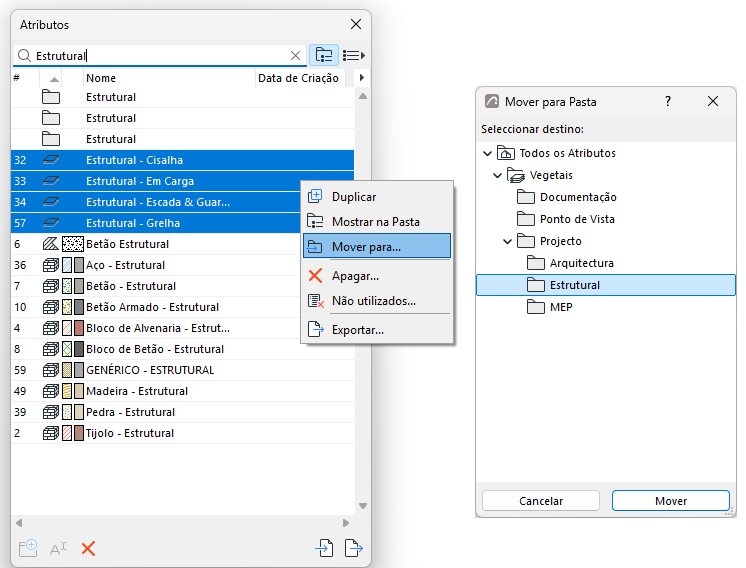Click building material icon of Bloco de Betão
The image size is (746, 568).
click(x=51, y=349)
